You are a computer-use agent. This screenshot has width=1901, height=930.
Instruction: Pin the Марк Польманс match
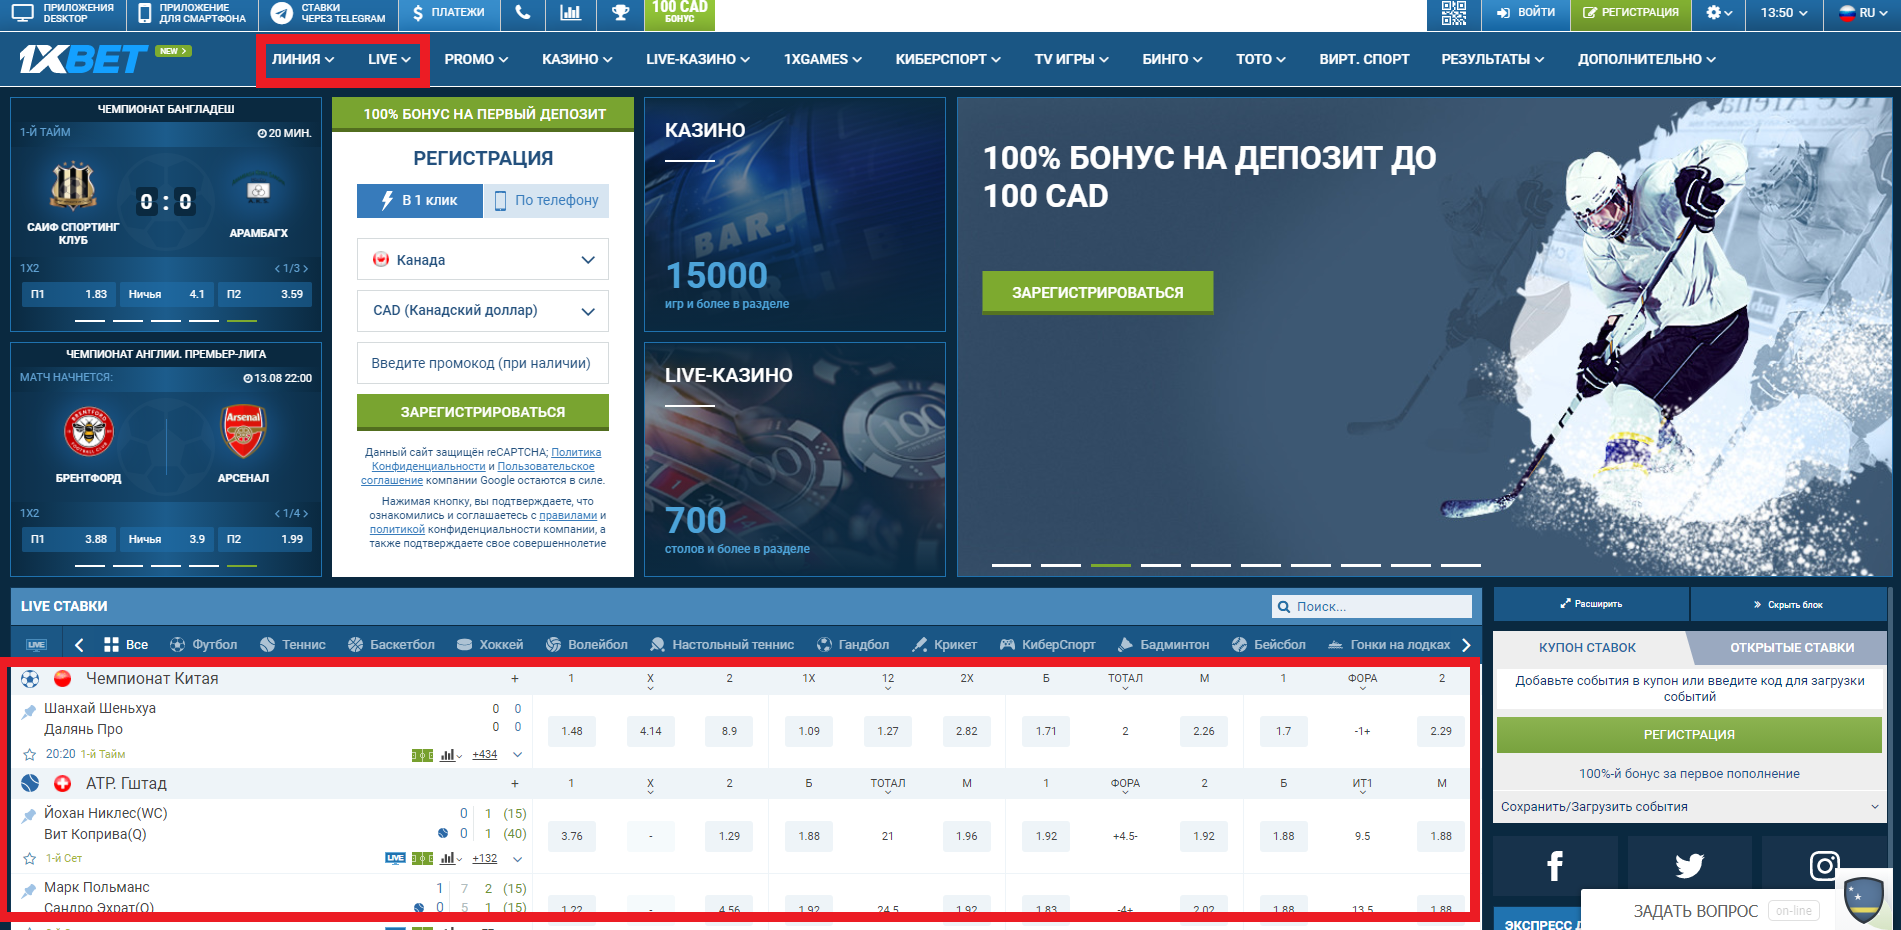click(29, 889)
